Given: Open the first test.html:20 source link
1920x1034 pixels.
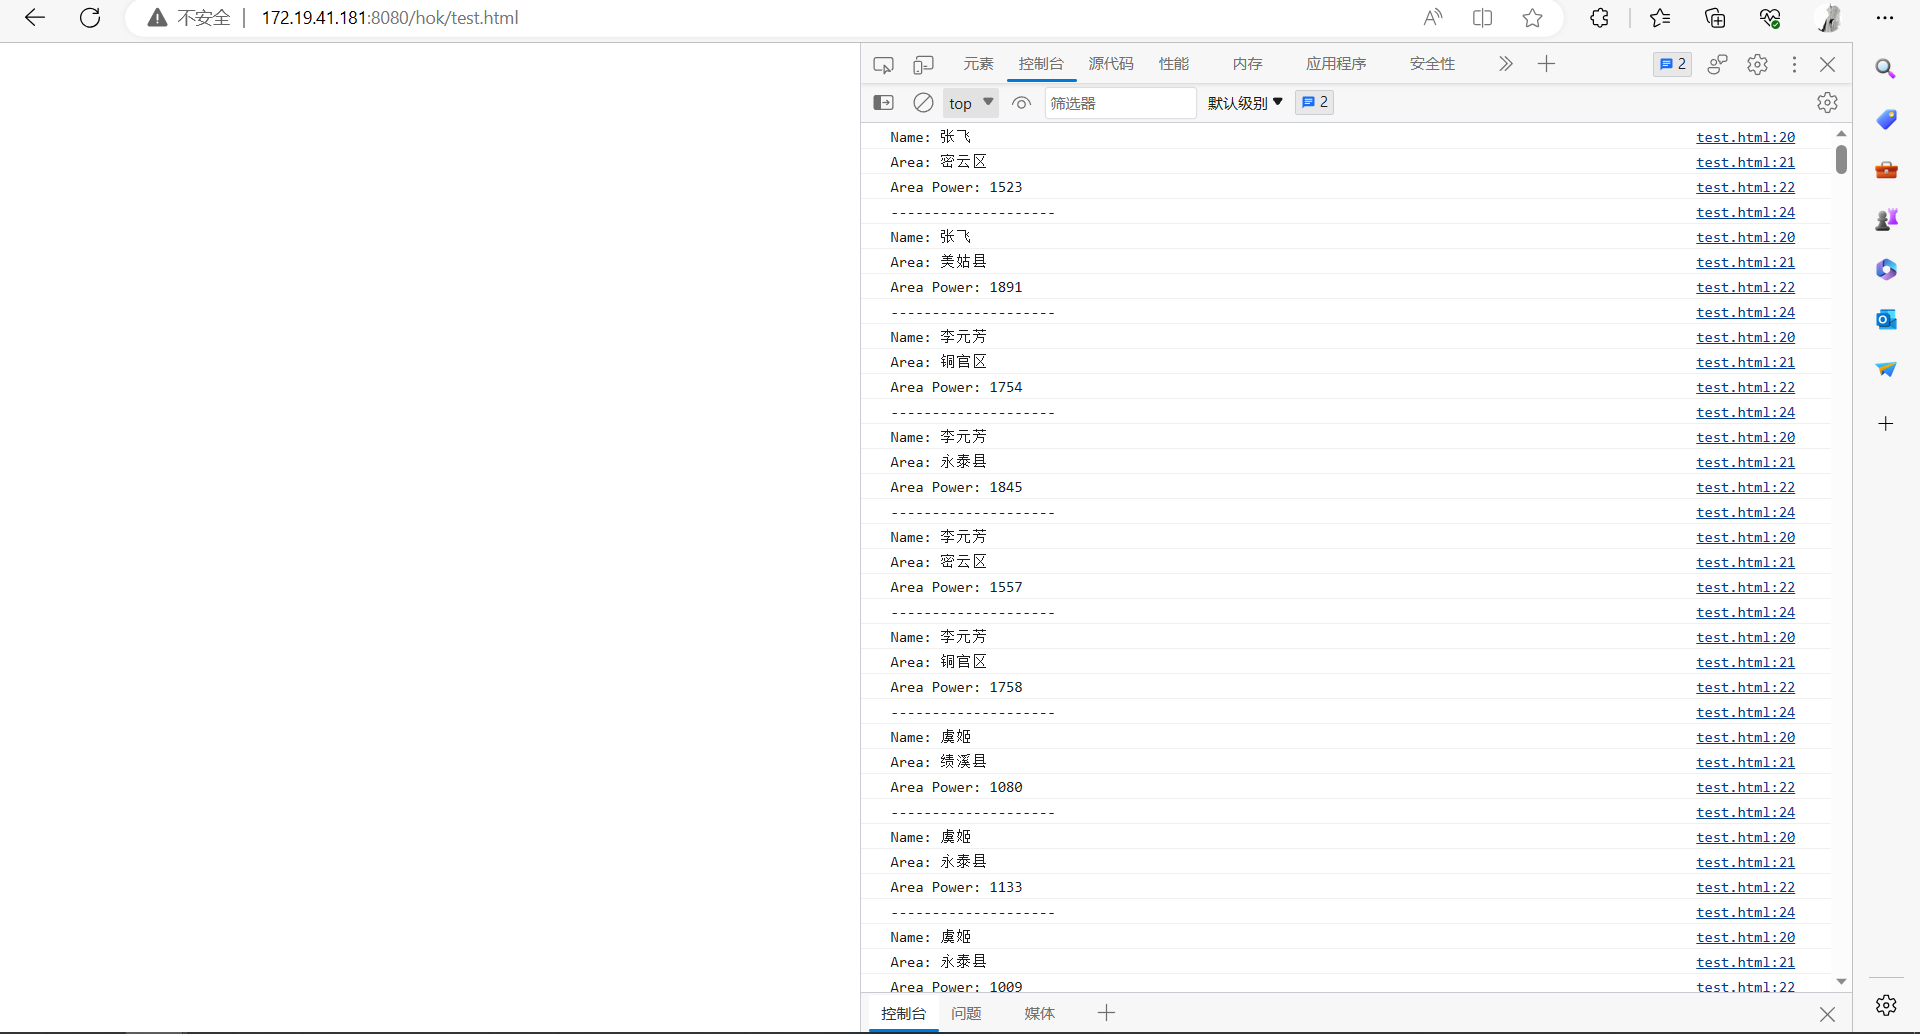Looking at the screenshot, I should click(1745, 137).
